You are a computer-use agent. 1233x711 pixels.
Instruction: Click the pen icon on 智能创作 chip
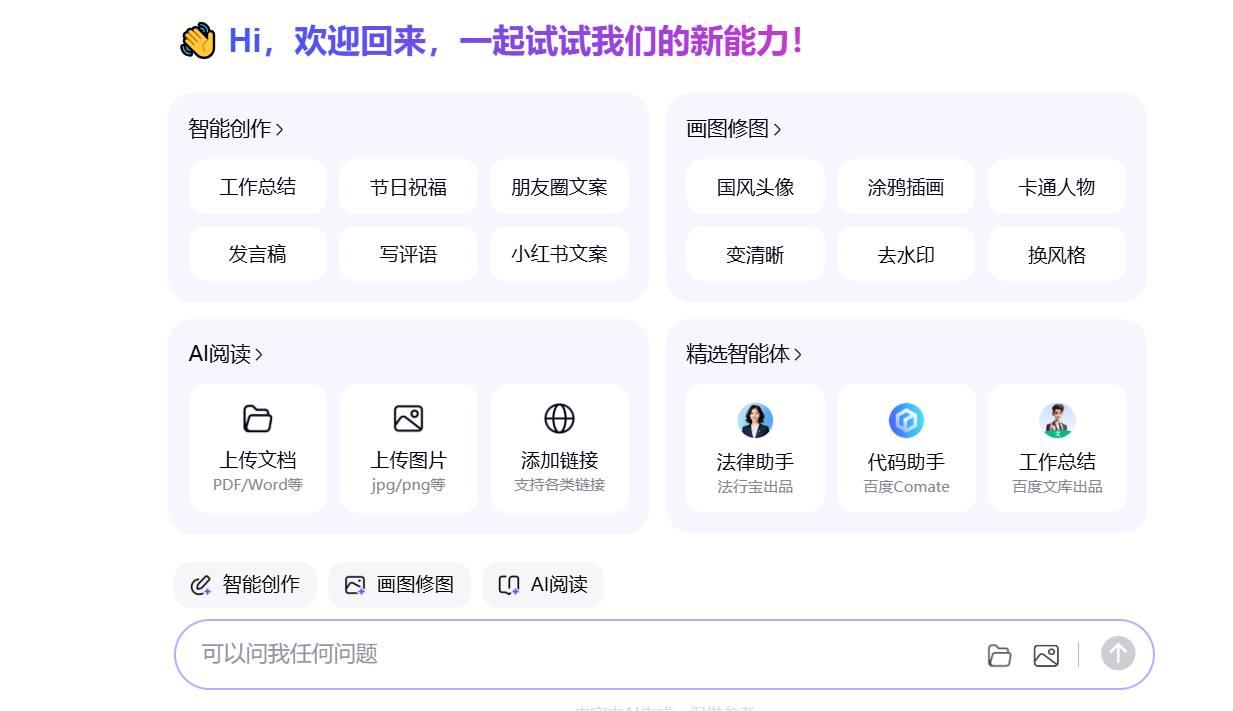coord(201,585)
